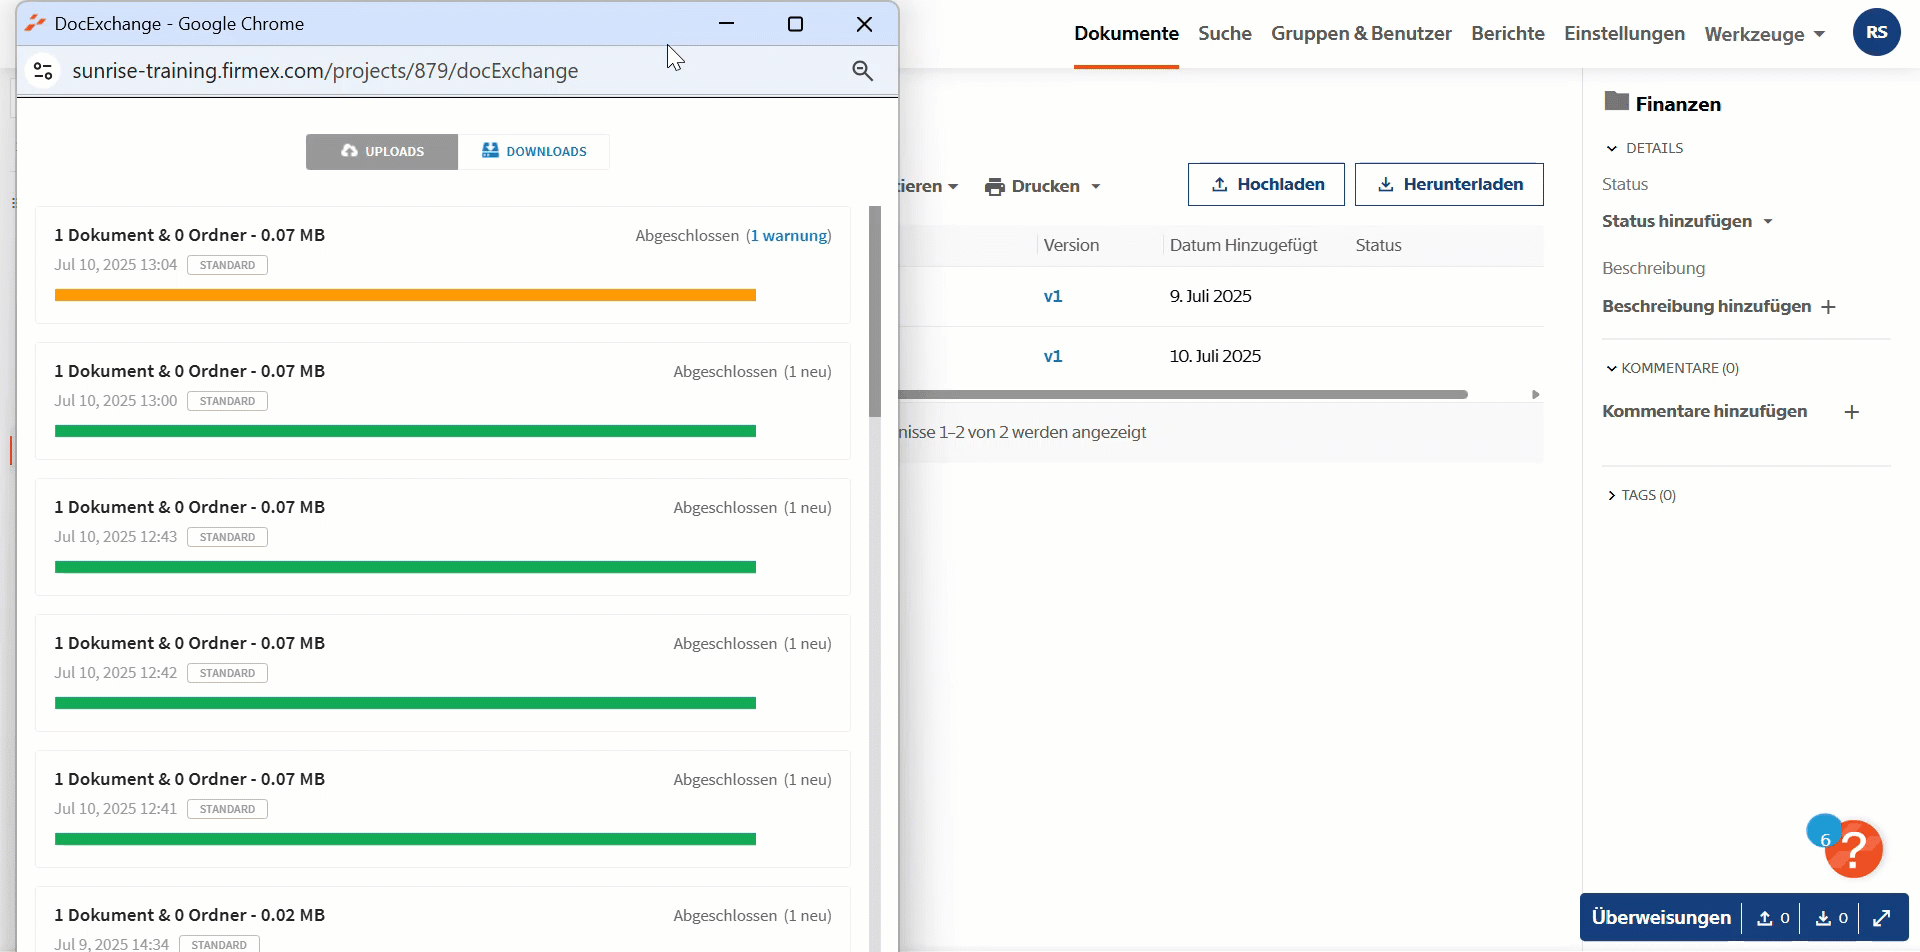1920x952 pixels.
Task: Click the horizontal scrollbar under document table
Action: click(1183, 395)
